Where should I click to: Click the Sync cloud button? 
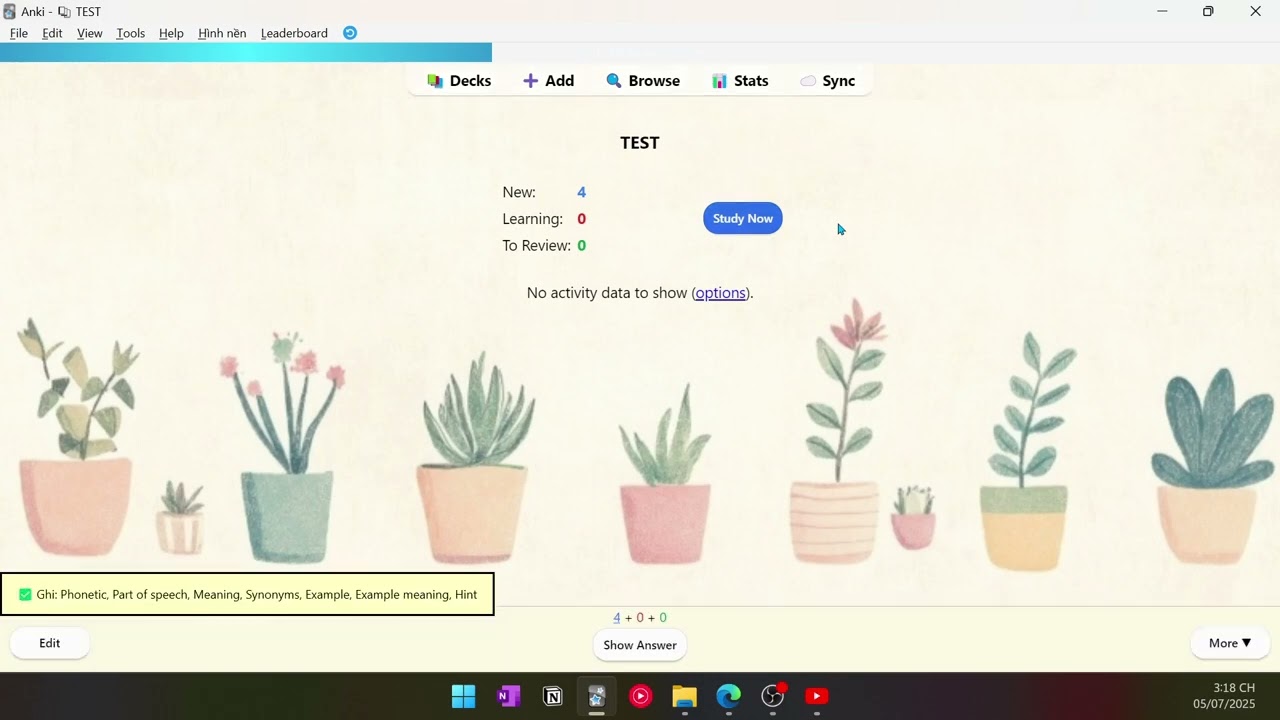[x=827, y=81]
